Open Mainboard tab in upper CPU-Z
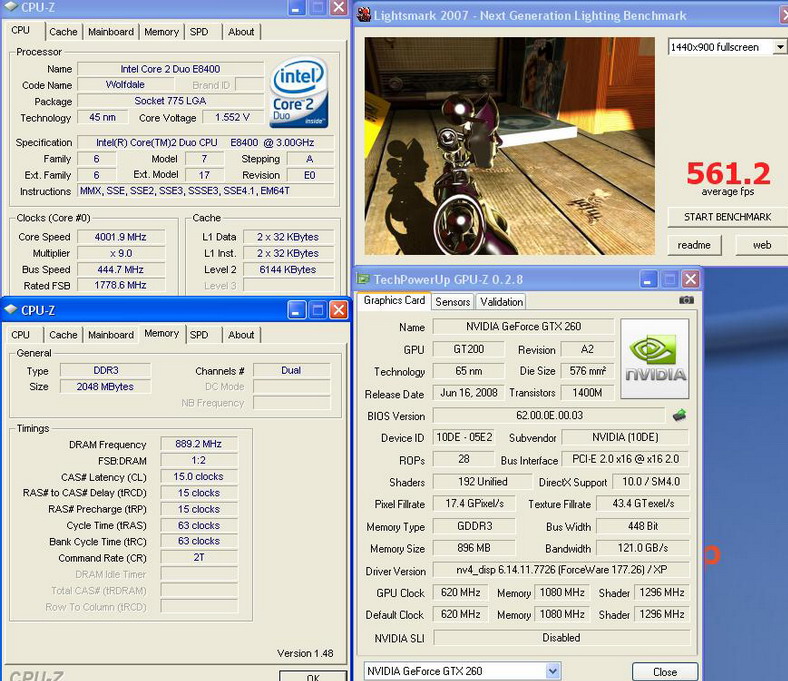788x681 pixels. [x=111, y=32]
